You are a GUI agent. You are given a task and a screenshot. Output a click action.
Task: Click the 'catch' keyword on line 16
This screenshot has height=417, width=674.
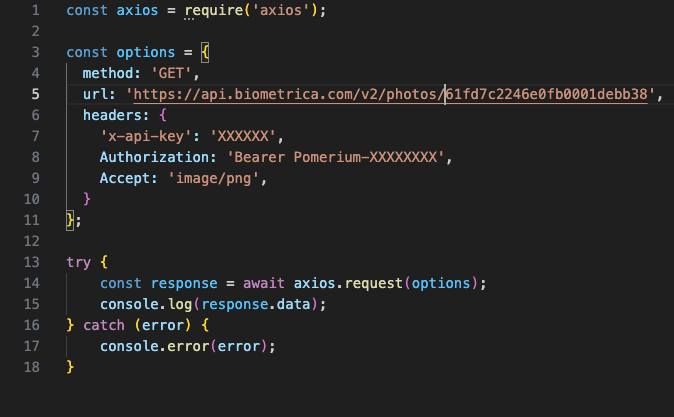[104, 325]
